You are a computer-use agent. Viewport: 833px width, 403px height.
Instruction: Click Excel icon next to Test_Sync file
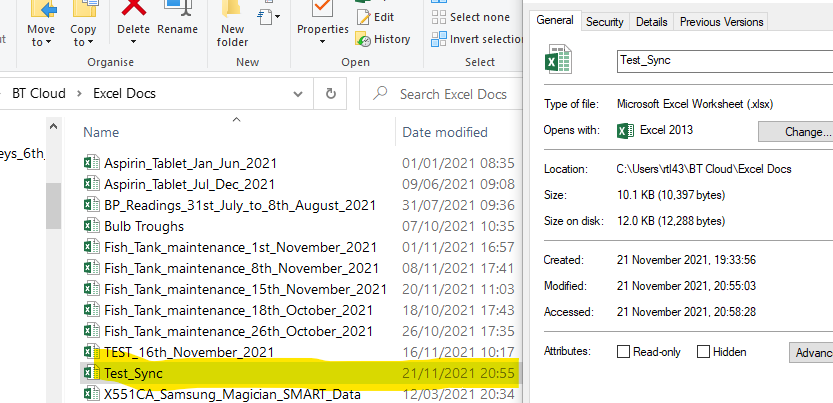[x=91, y=373]
